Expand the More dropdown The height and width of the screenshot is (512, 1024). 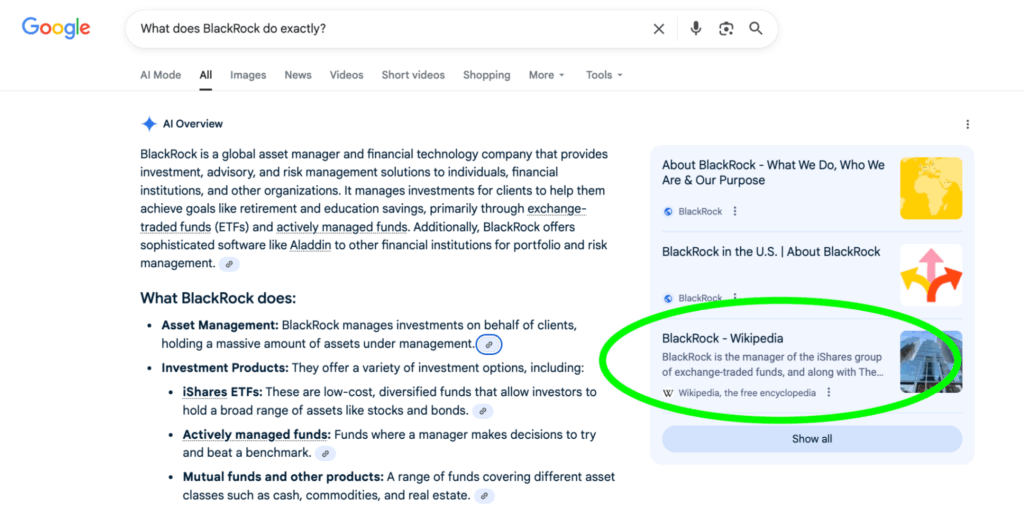(x=546, y=75)
